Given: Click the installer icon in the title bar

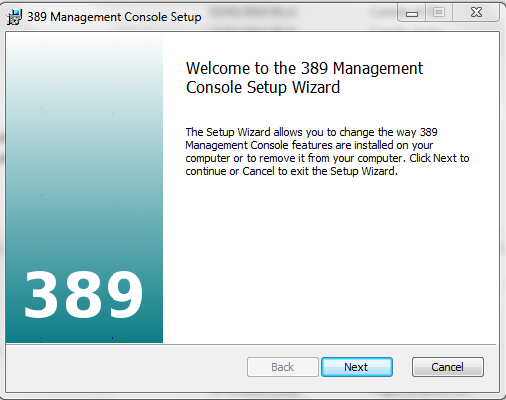Looking at the screenshot, I should pyautogui.click(x=14, y=17).
